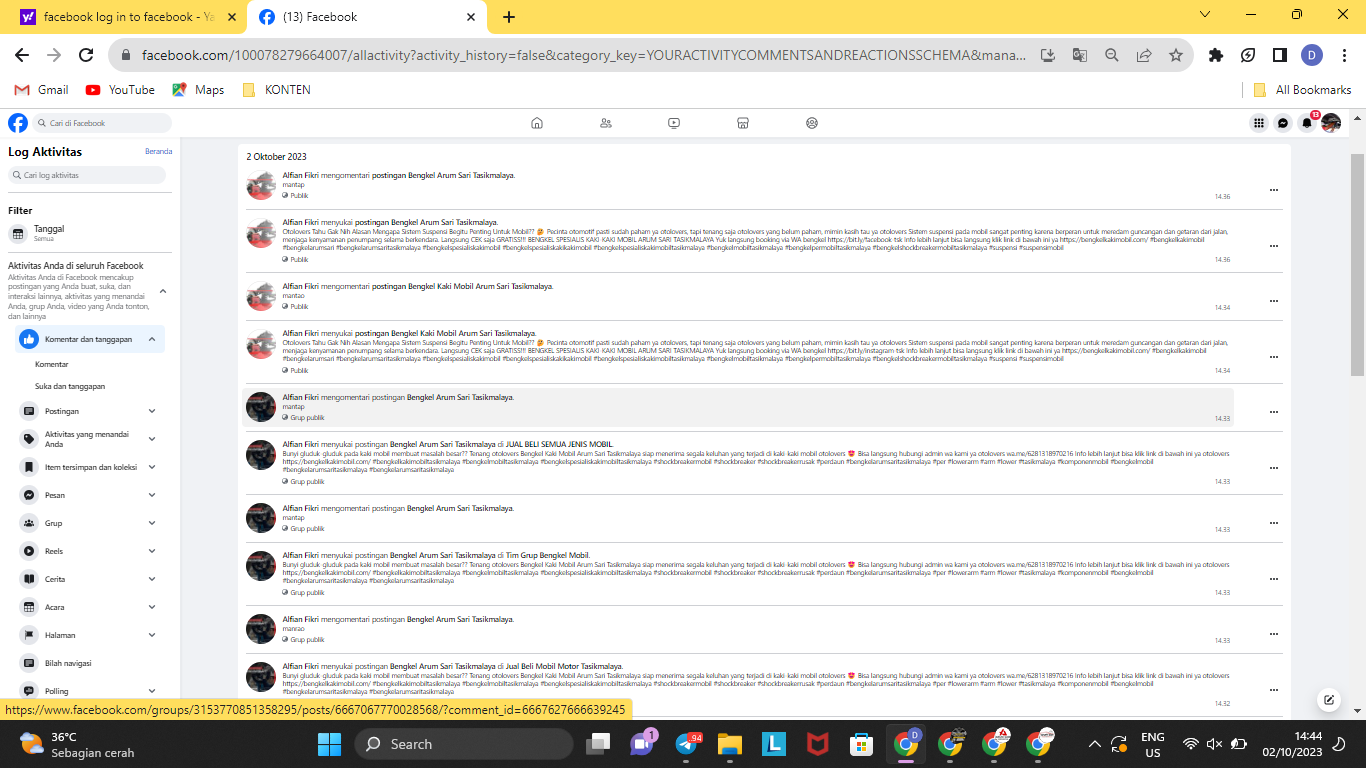
Task: Open Google Translate for this page
Action: (x=1080, y=55)
